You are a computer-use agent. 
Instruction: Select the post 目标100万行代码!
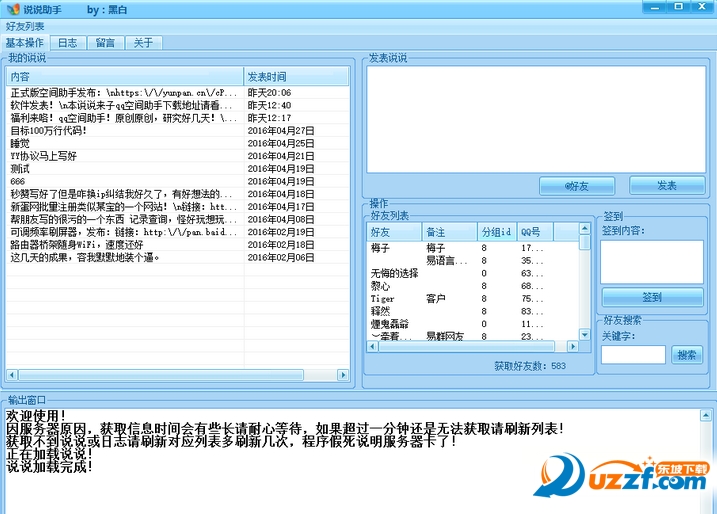coord(178,131)
